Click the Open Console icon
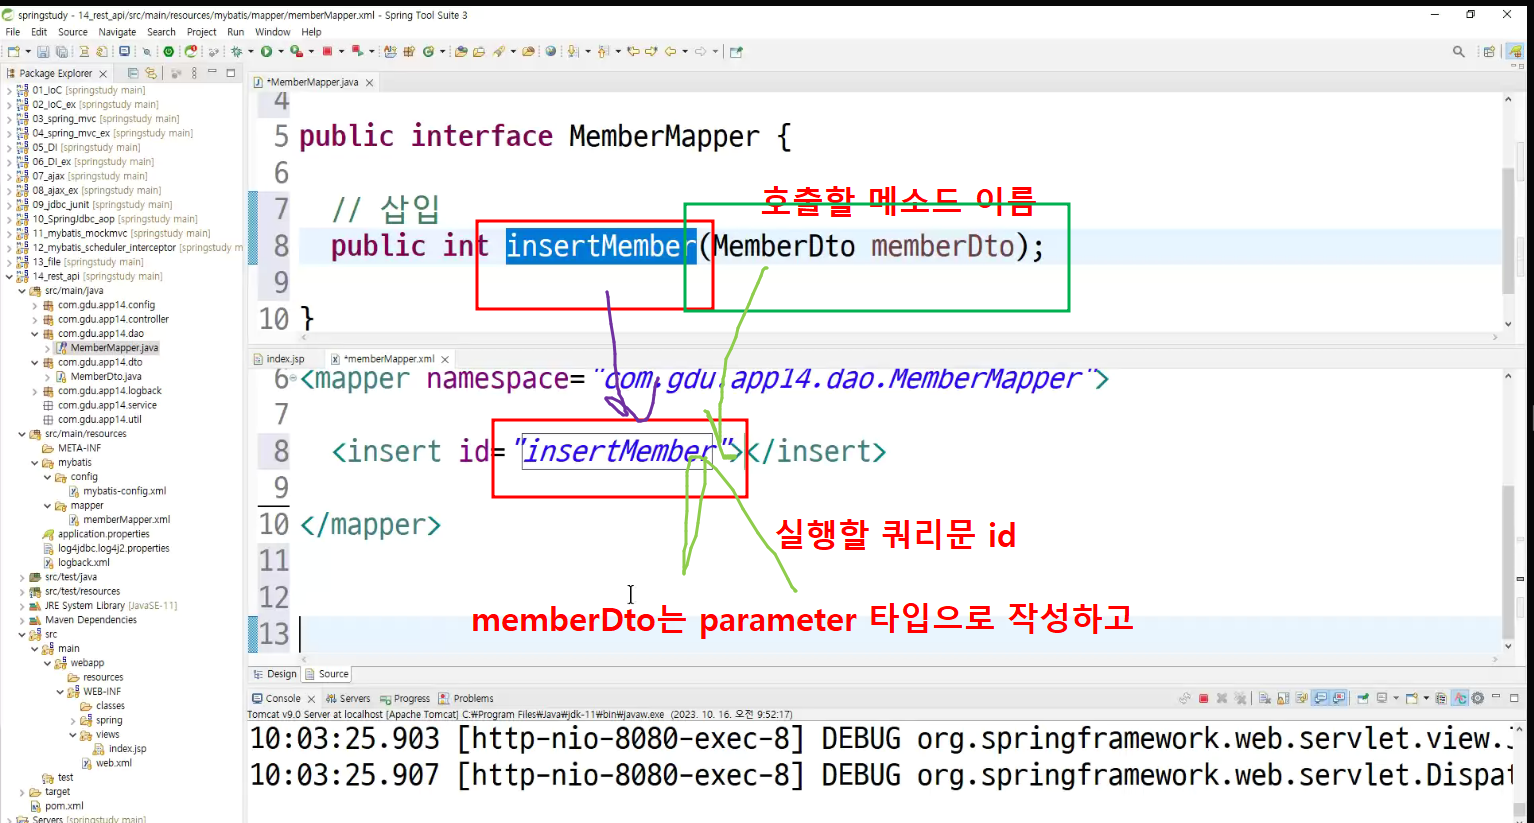Image resolution: width=1534 pixels, height=823 pixels. click(1412, 698)
